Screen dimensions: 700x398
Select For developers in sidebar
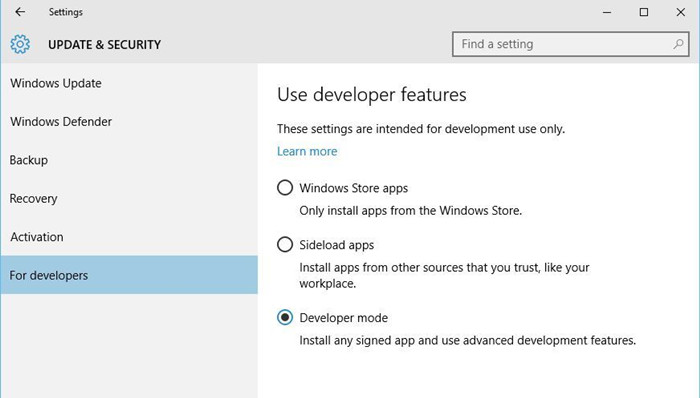click(x=129, y=275)
